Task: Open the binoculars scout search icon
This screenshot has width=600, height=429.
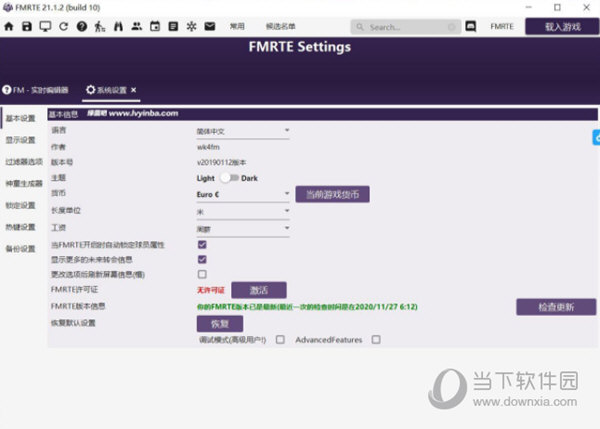Action: tap(118, 26)
